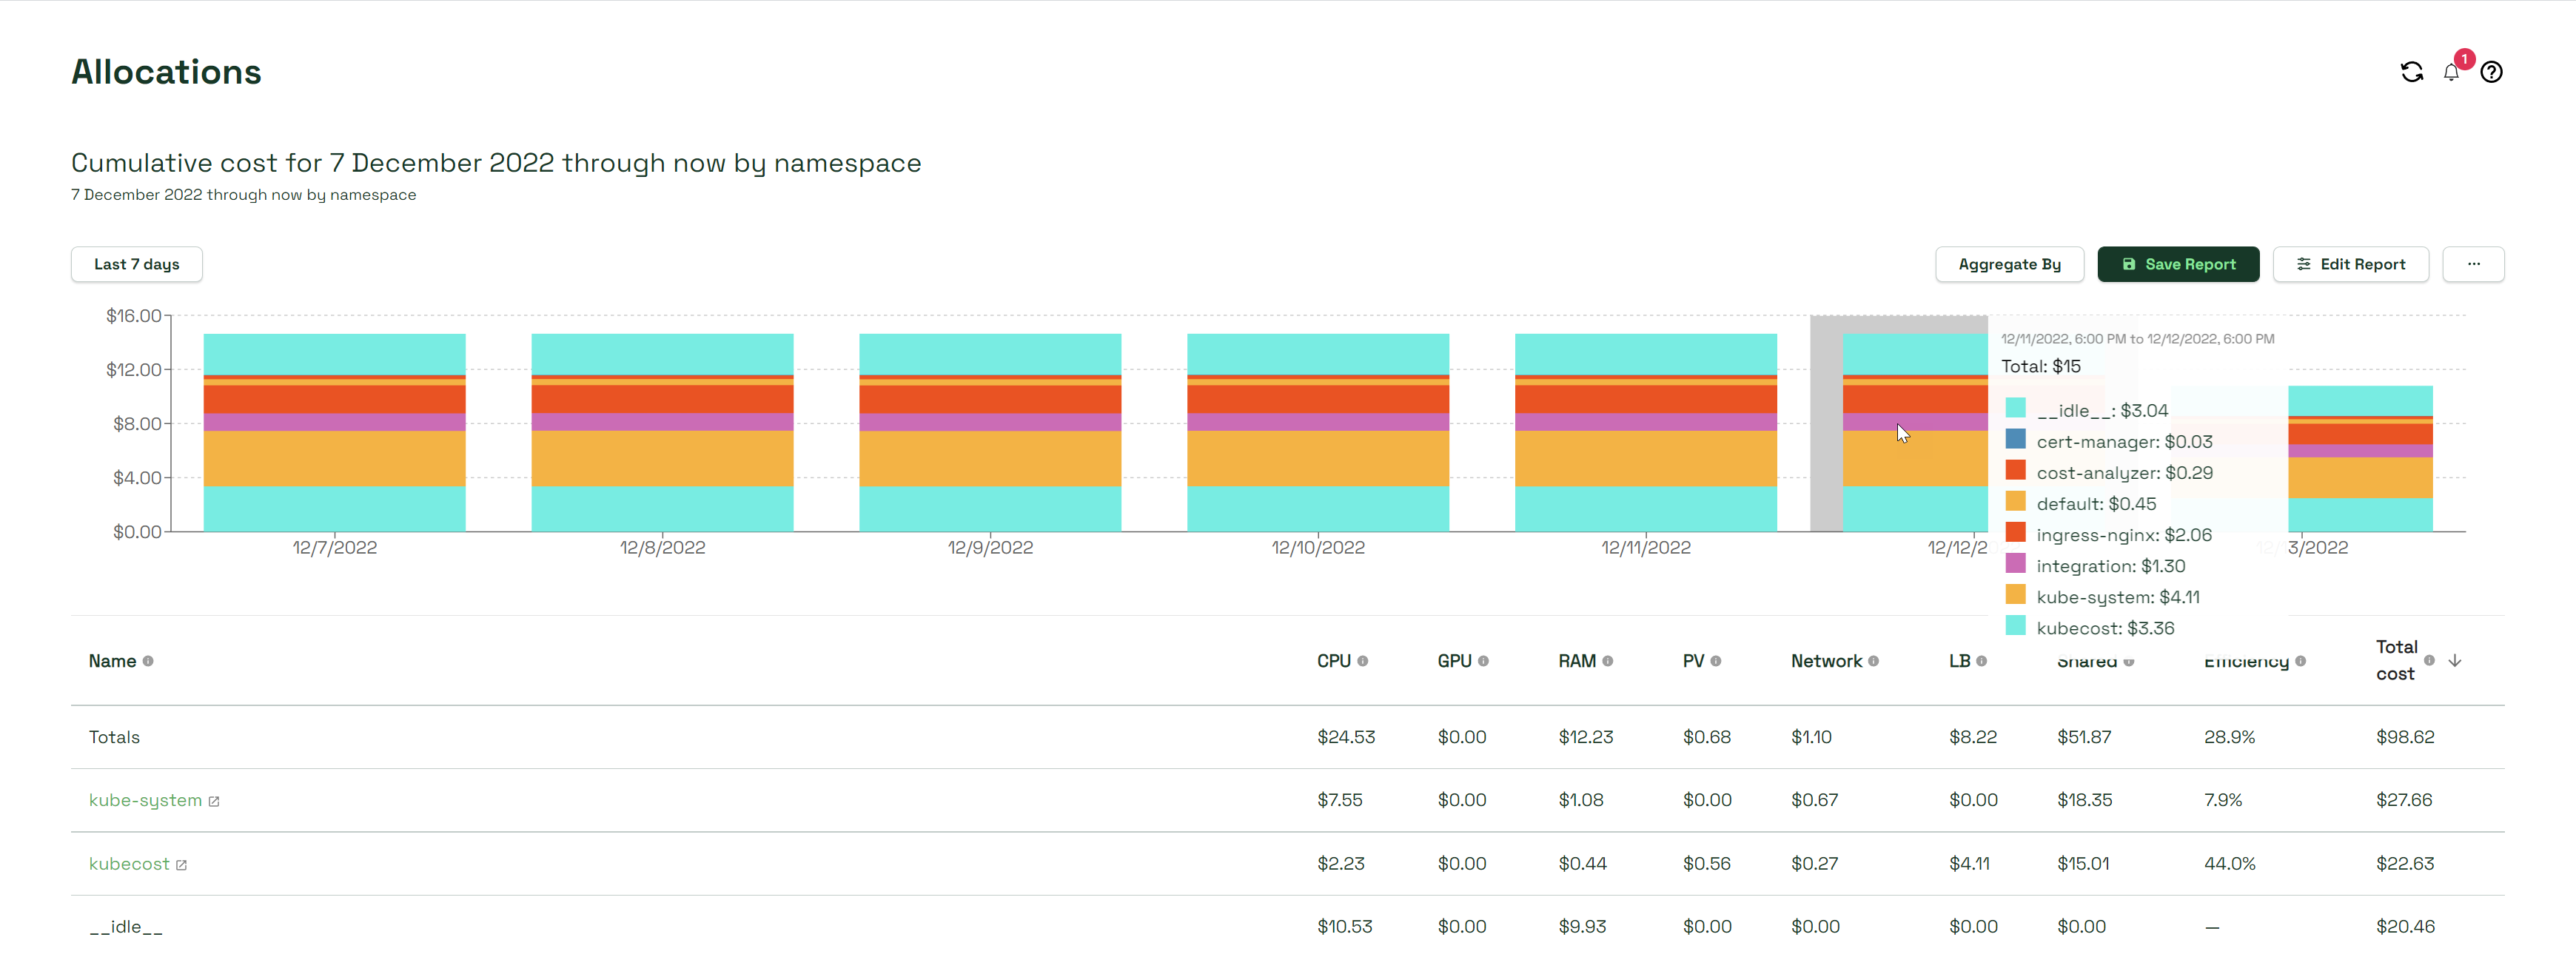Click the shorter last bar for 12/13/2022
This screenshot has height=957, width=2576.
[x=2360, y=458]
